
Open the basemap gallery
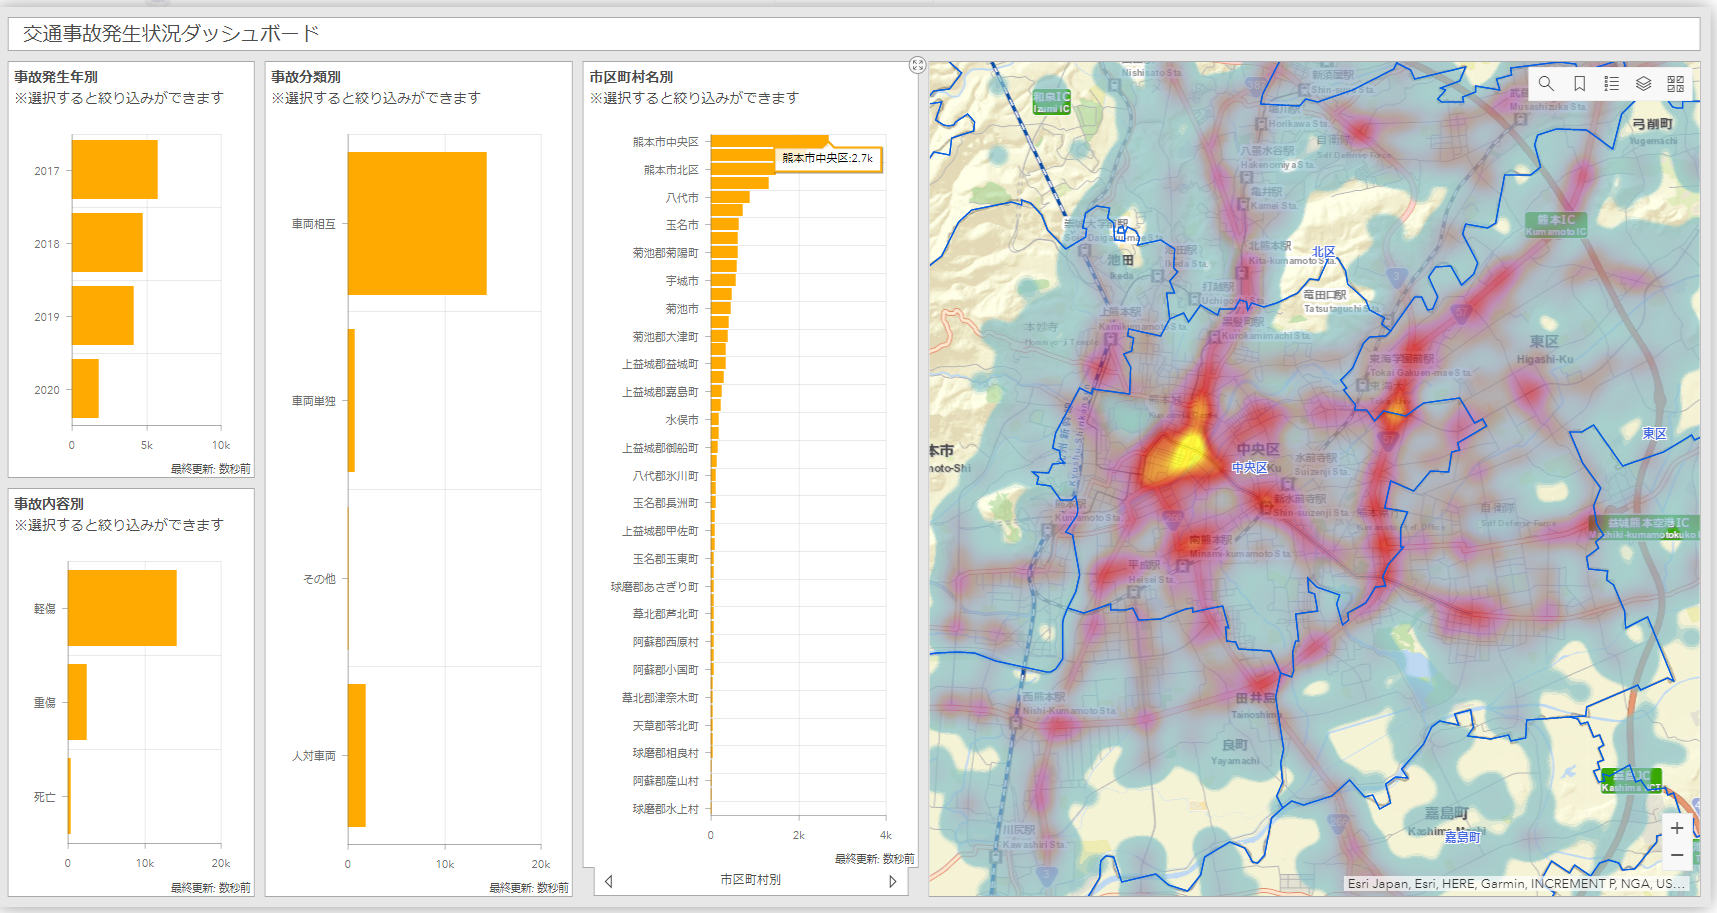[x=1675, y=84]
